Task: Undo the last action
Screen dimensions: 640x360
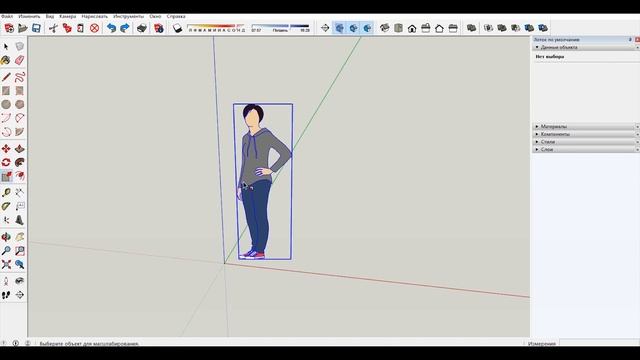Action: [x=111, y=28]
